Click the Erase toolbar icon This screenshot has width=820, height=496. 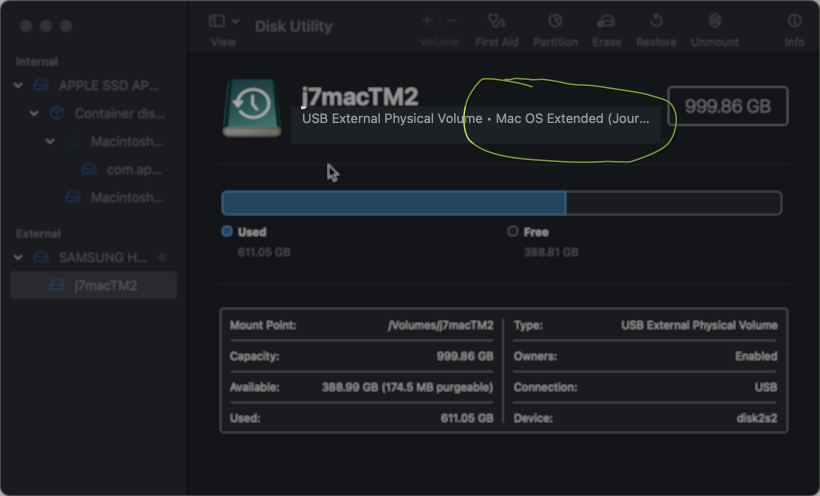[x=606, y=21]
